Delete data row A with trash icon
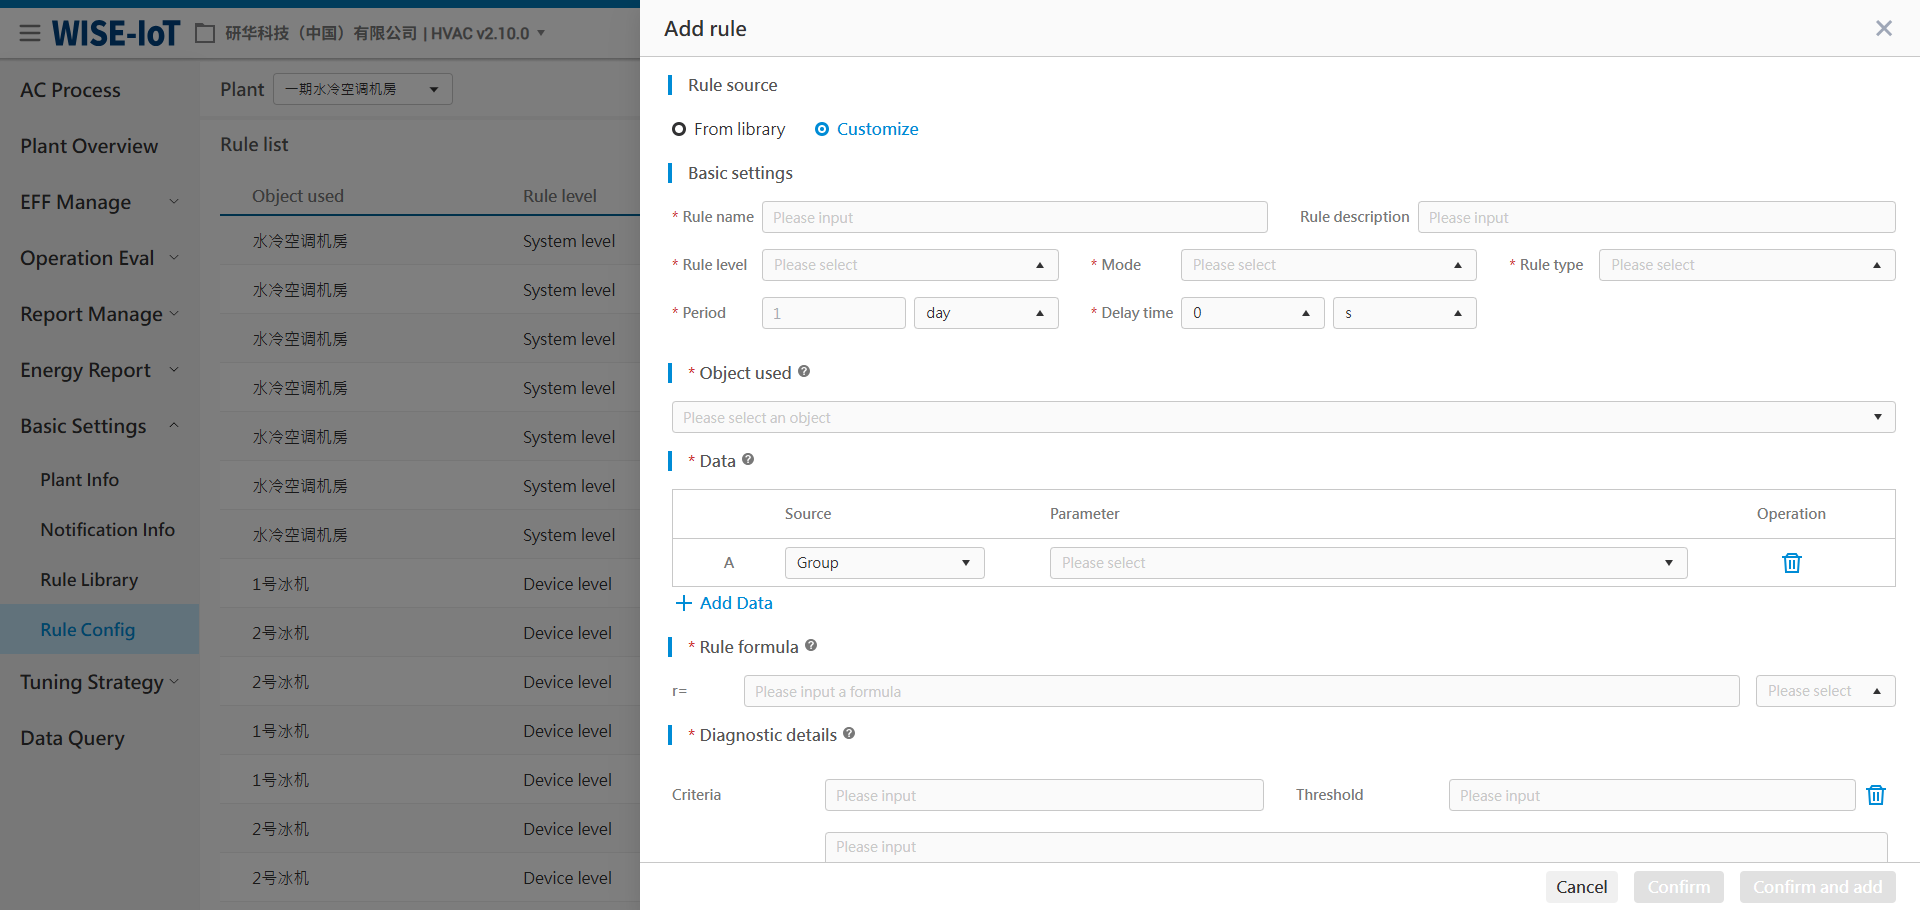Screen dimensions: 1920x910 pyautogui.click(x=1791, y=563)
